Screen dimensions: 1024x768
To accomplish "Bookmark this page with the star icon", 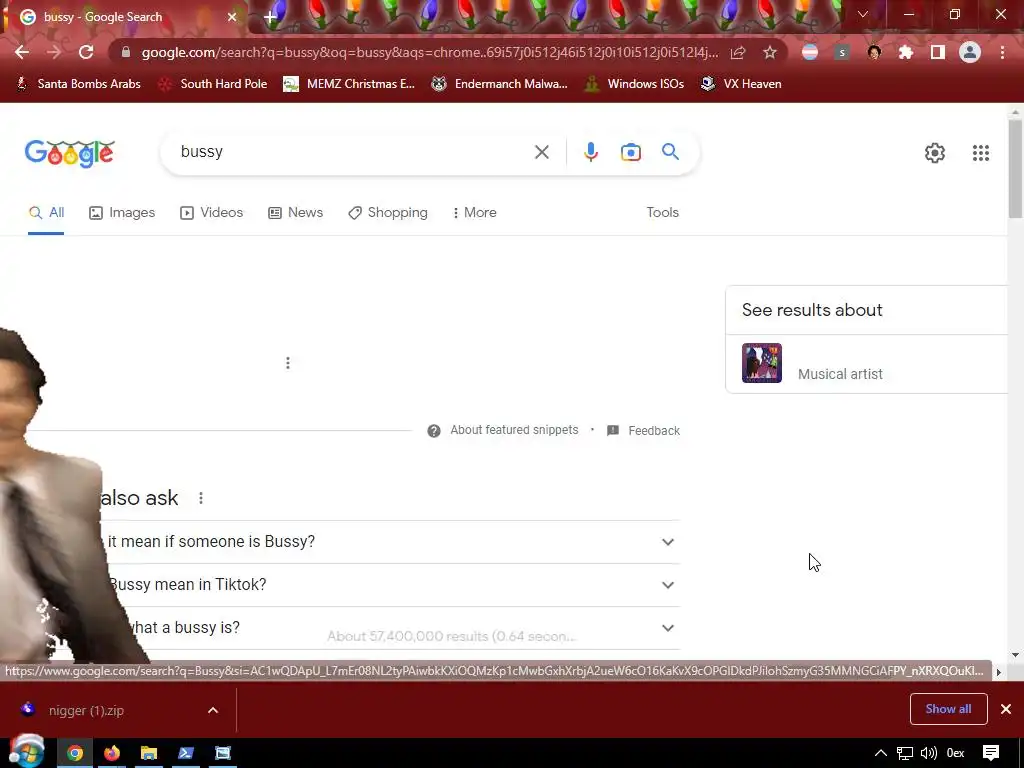I will coord(770,52).
